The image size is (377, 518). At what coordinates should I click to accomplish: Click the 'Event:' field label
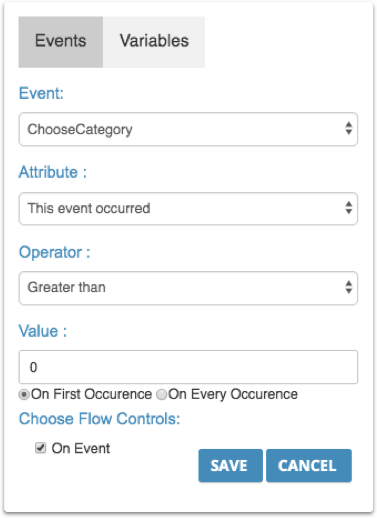41,93
